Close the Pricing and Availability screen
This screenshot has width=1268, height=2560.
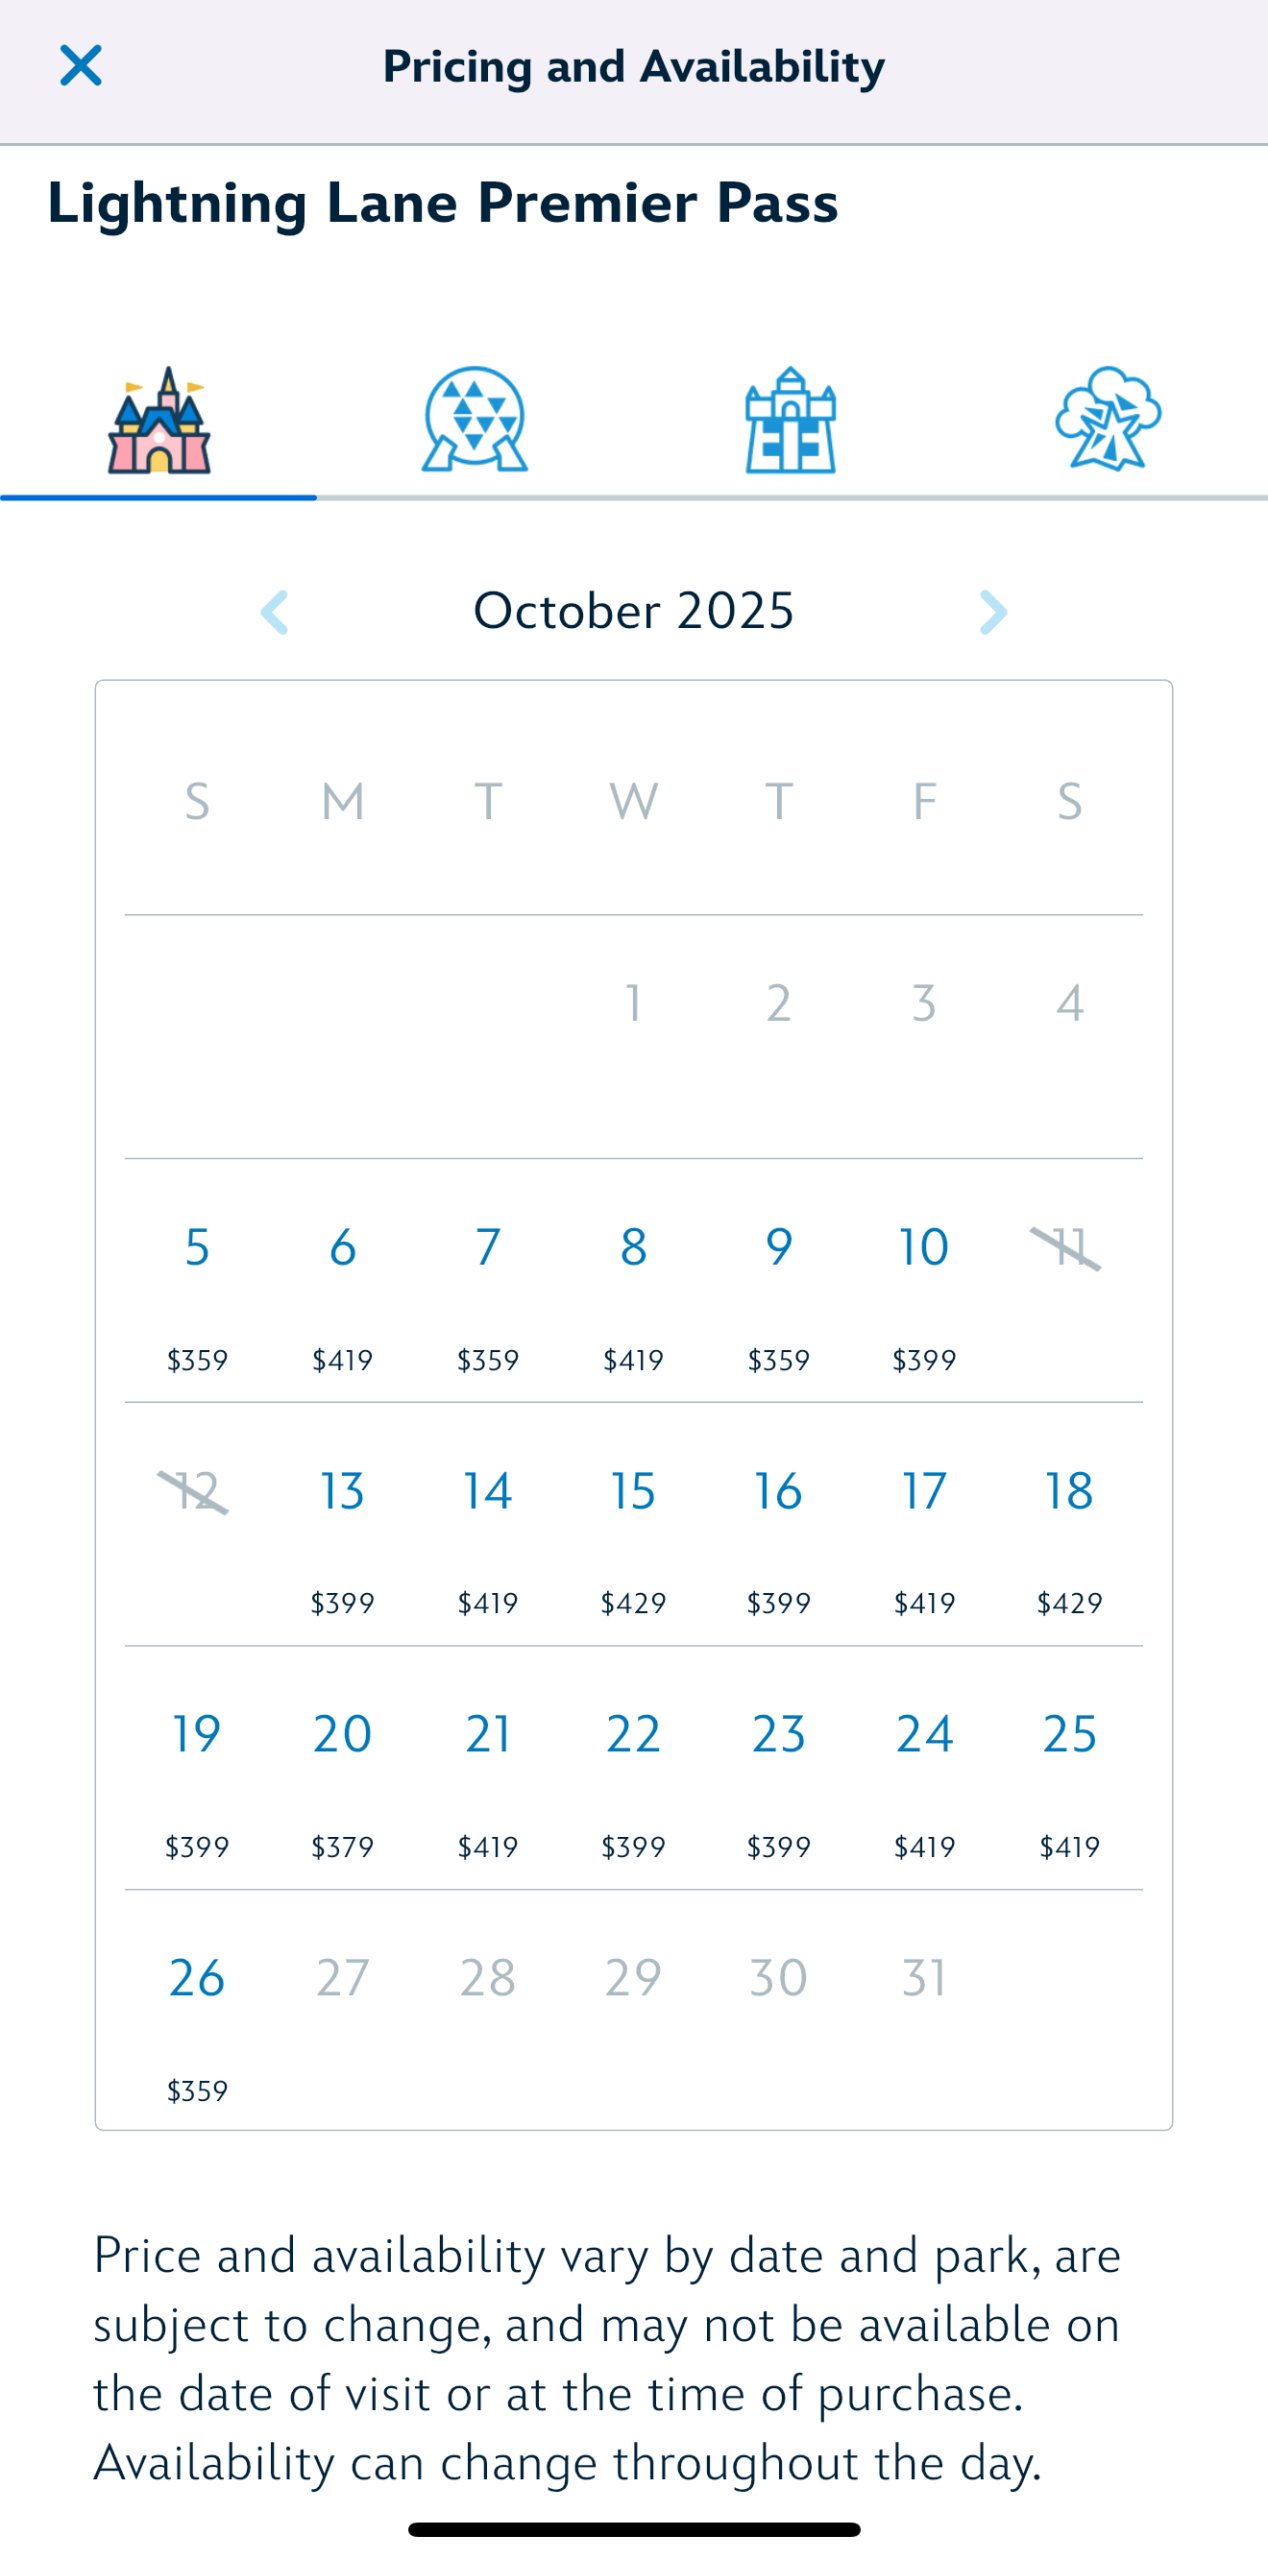81,66
